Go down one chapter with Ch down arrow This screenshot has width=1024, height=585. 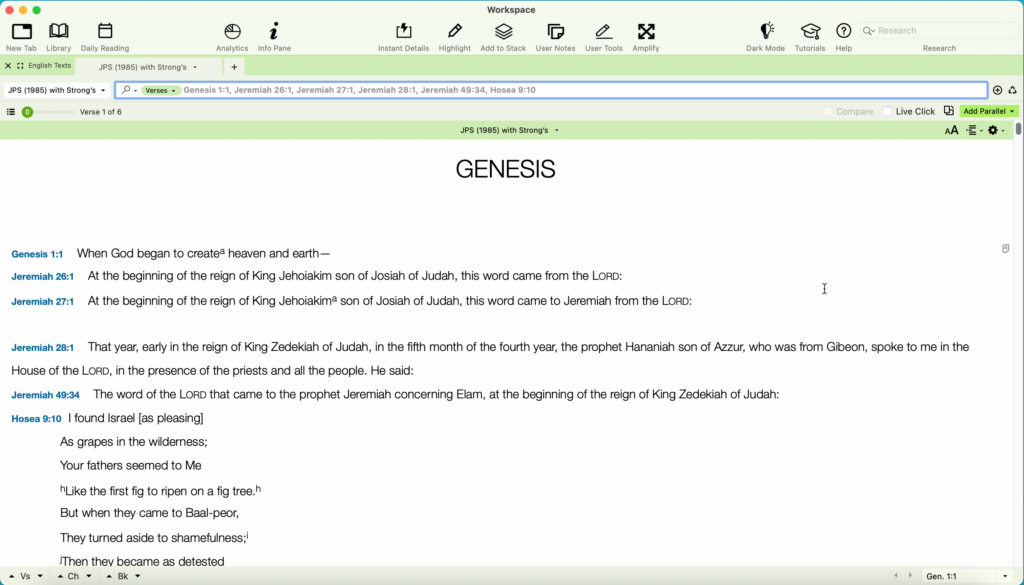pos(89,577)
